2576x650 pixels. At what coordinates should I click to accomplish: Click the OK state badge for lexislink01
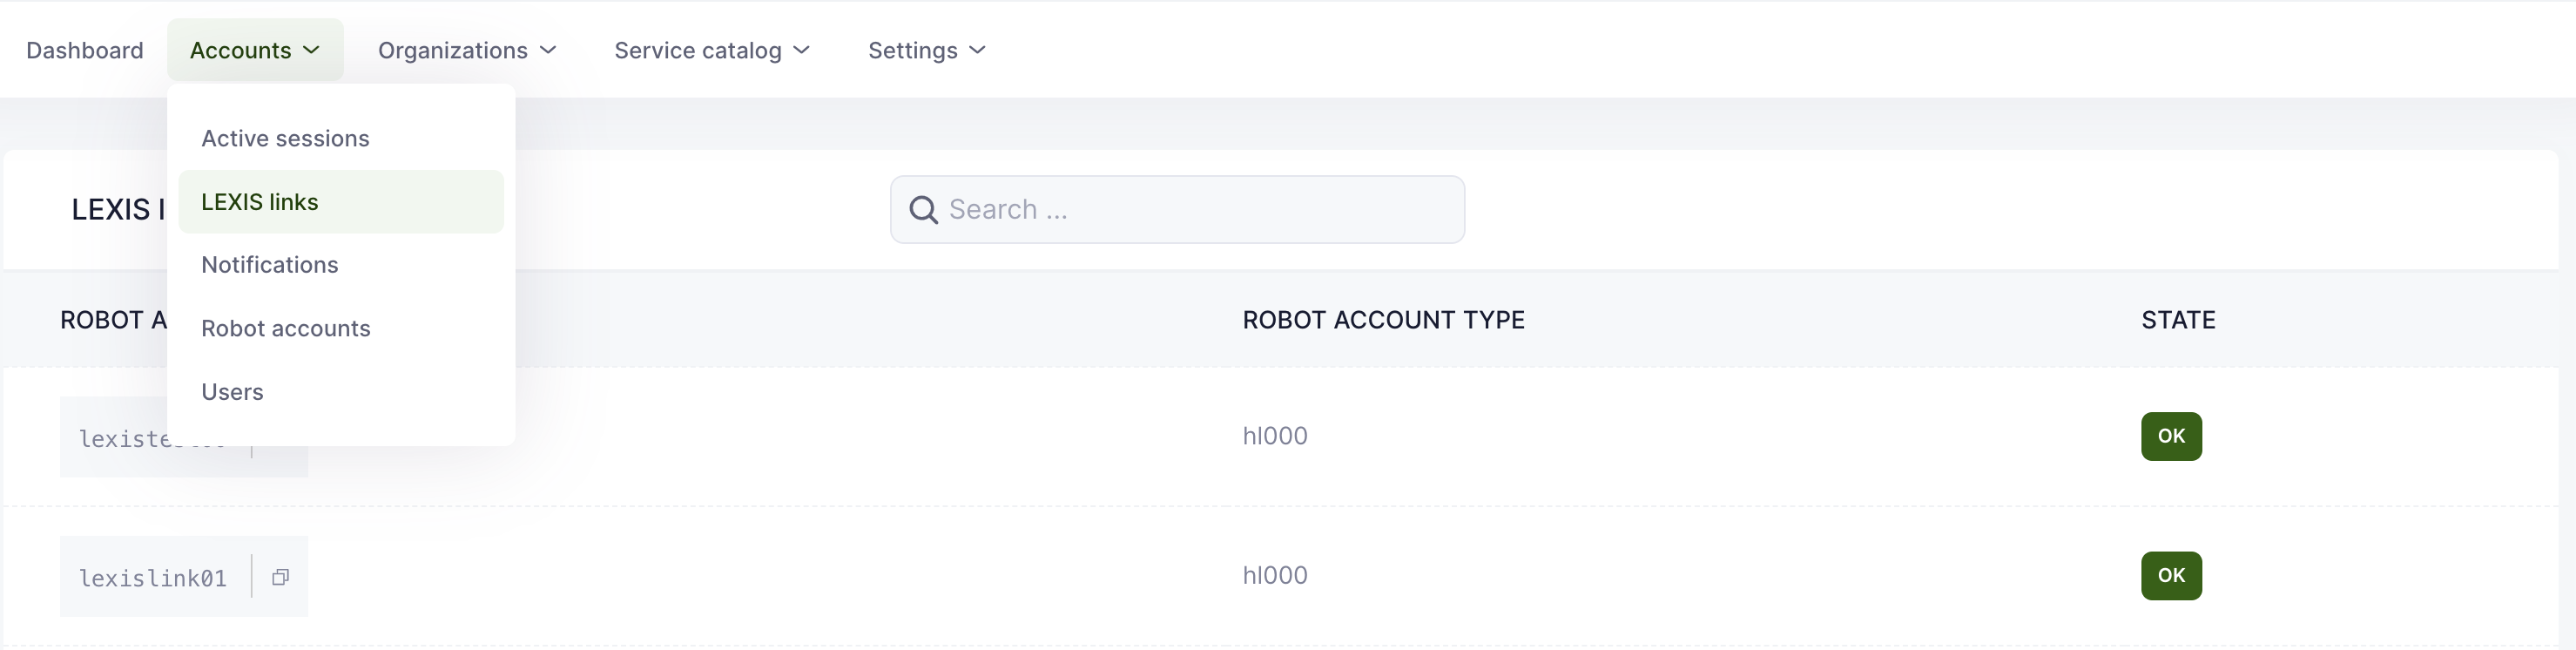point(2171,576)
